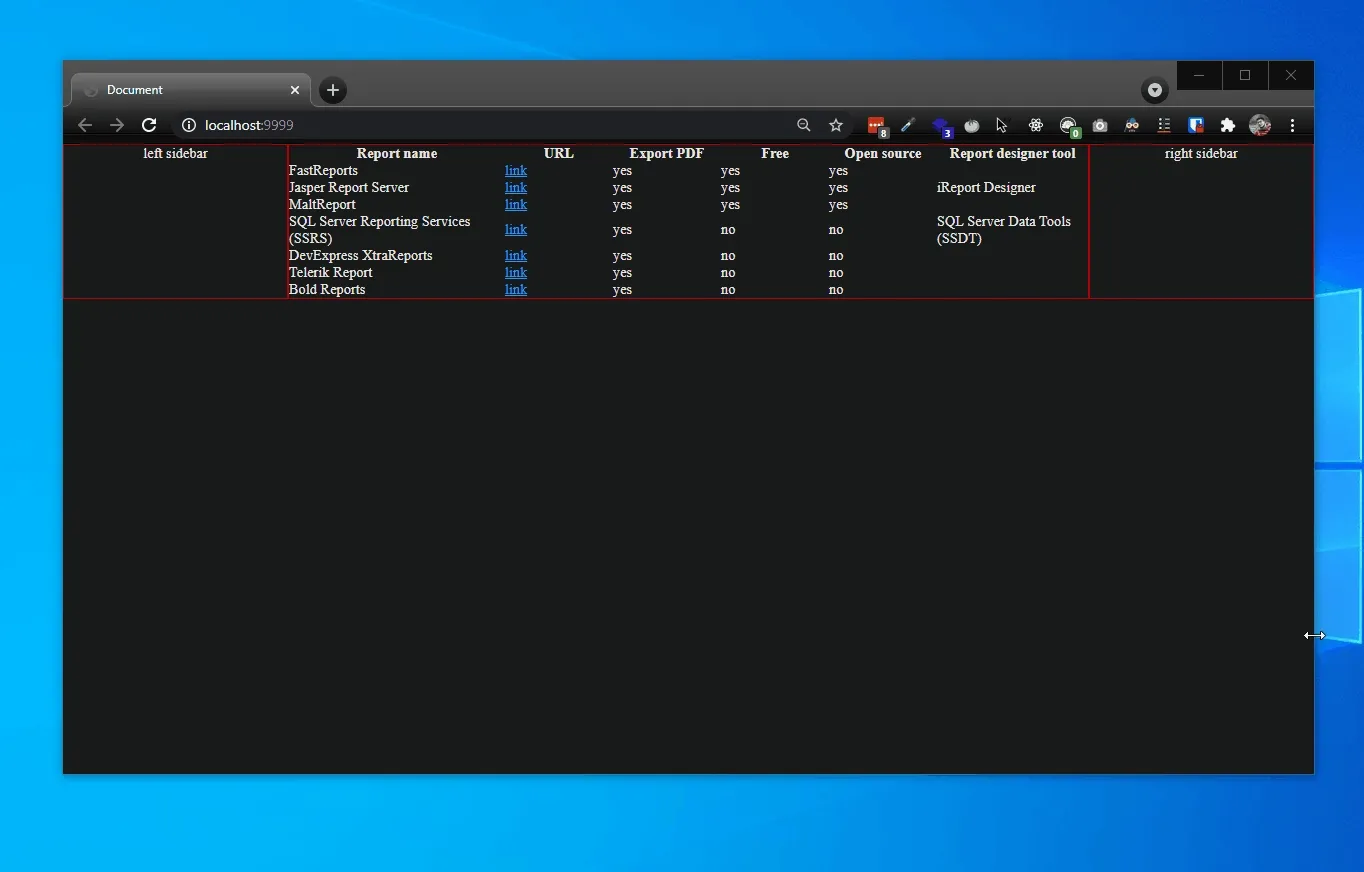Open the blue extension with badge 3
The image size is (1364, 872).
point(941,126)
